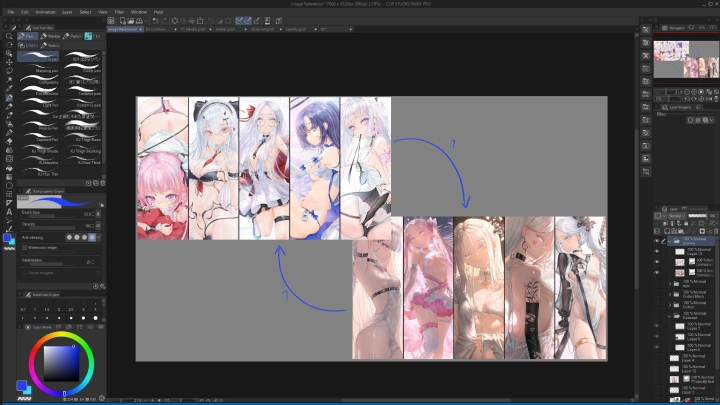This screenshot has width=720, height=405.
Task: Expand the Colour block layer folder
Action: click(x=669, y=294)
